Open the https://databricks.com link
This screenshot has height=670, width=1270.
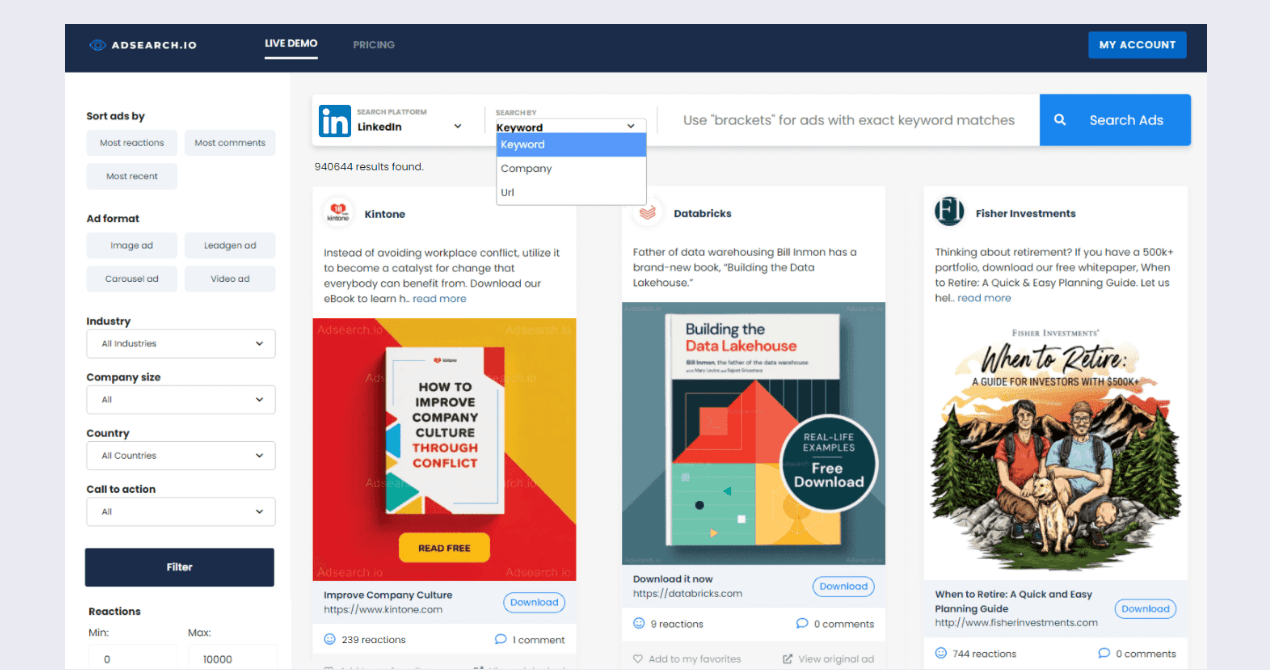tap(688, 594)
